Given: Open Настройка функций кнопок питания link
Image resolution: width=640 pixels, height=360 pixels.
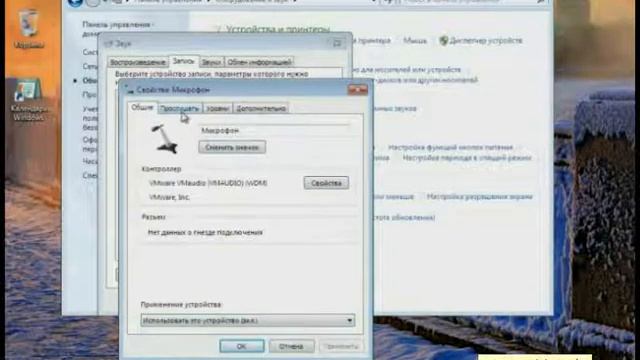Looking at the screenshot, I should click(451, 147).
